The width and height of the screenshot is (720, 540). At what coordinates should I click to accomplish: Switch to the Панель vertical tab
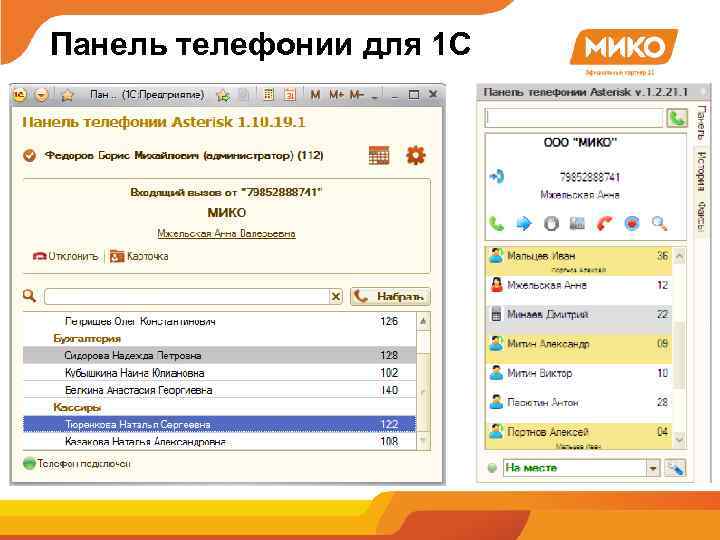(x=701, y=122)
